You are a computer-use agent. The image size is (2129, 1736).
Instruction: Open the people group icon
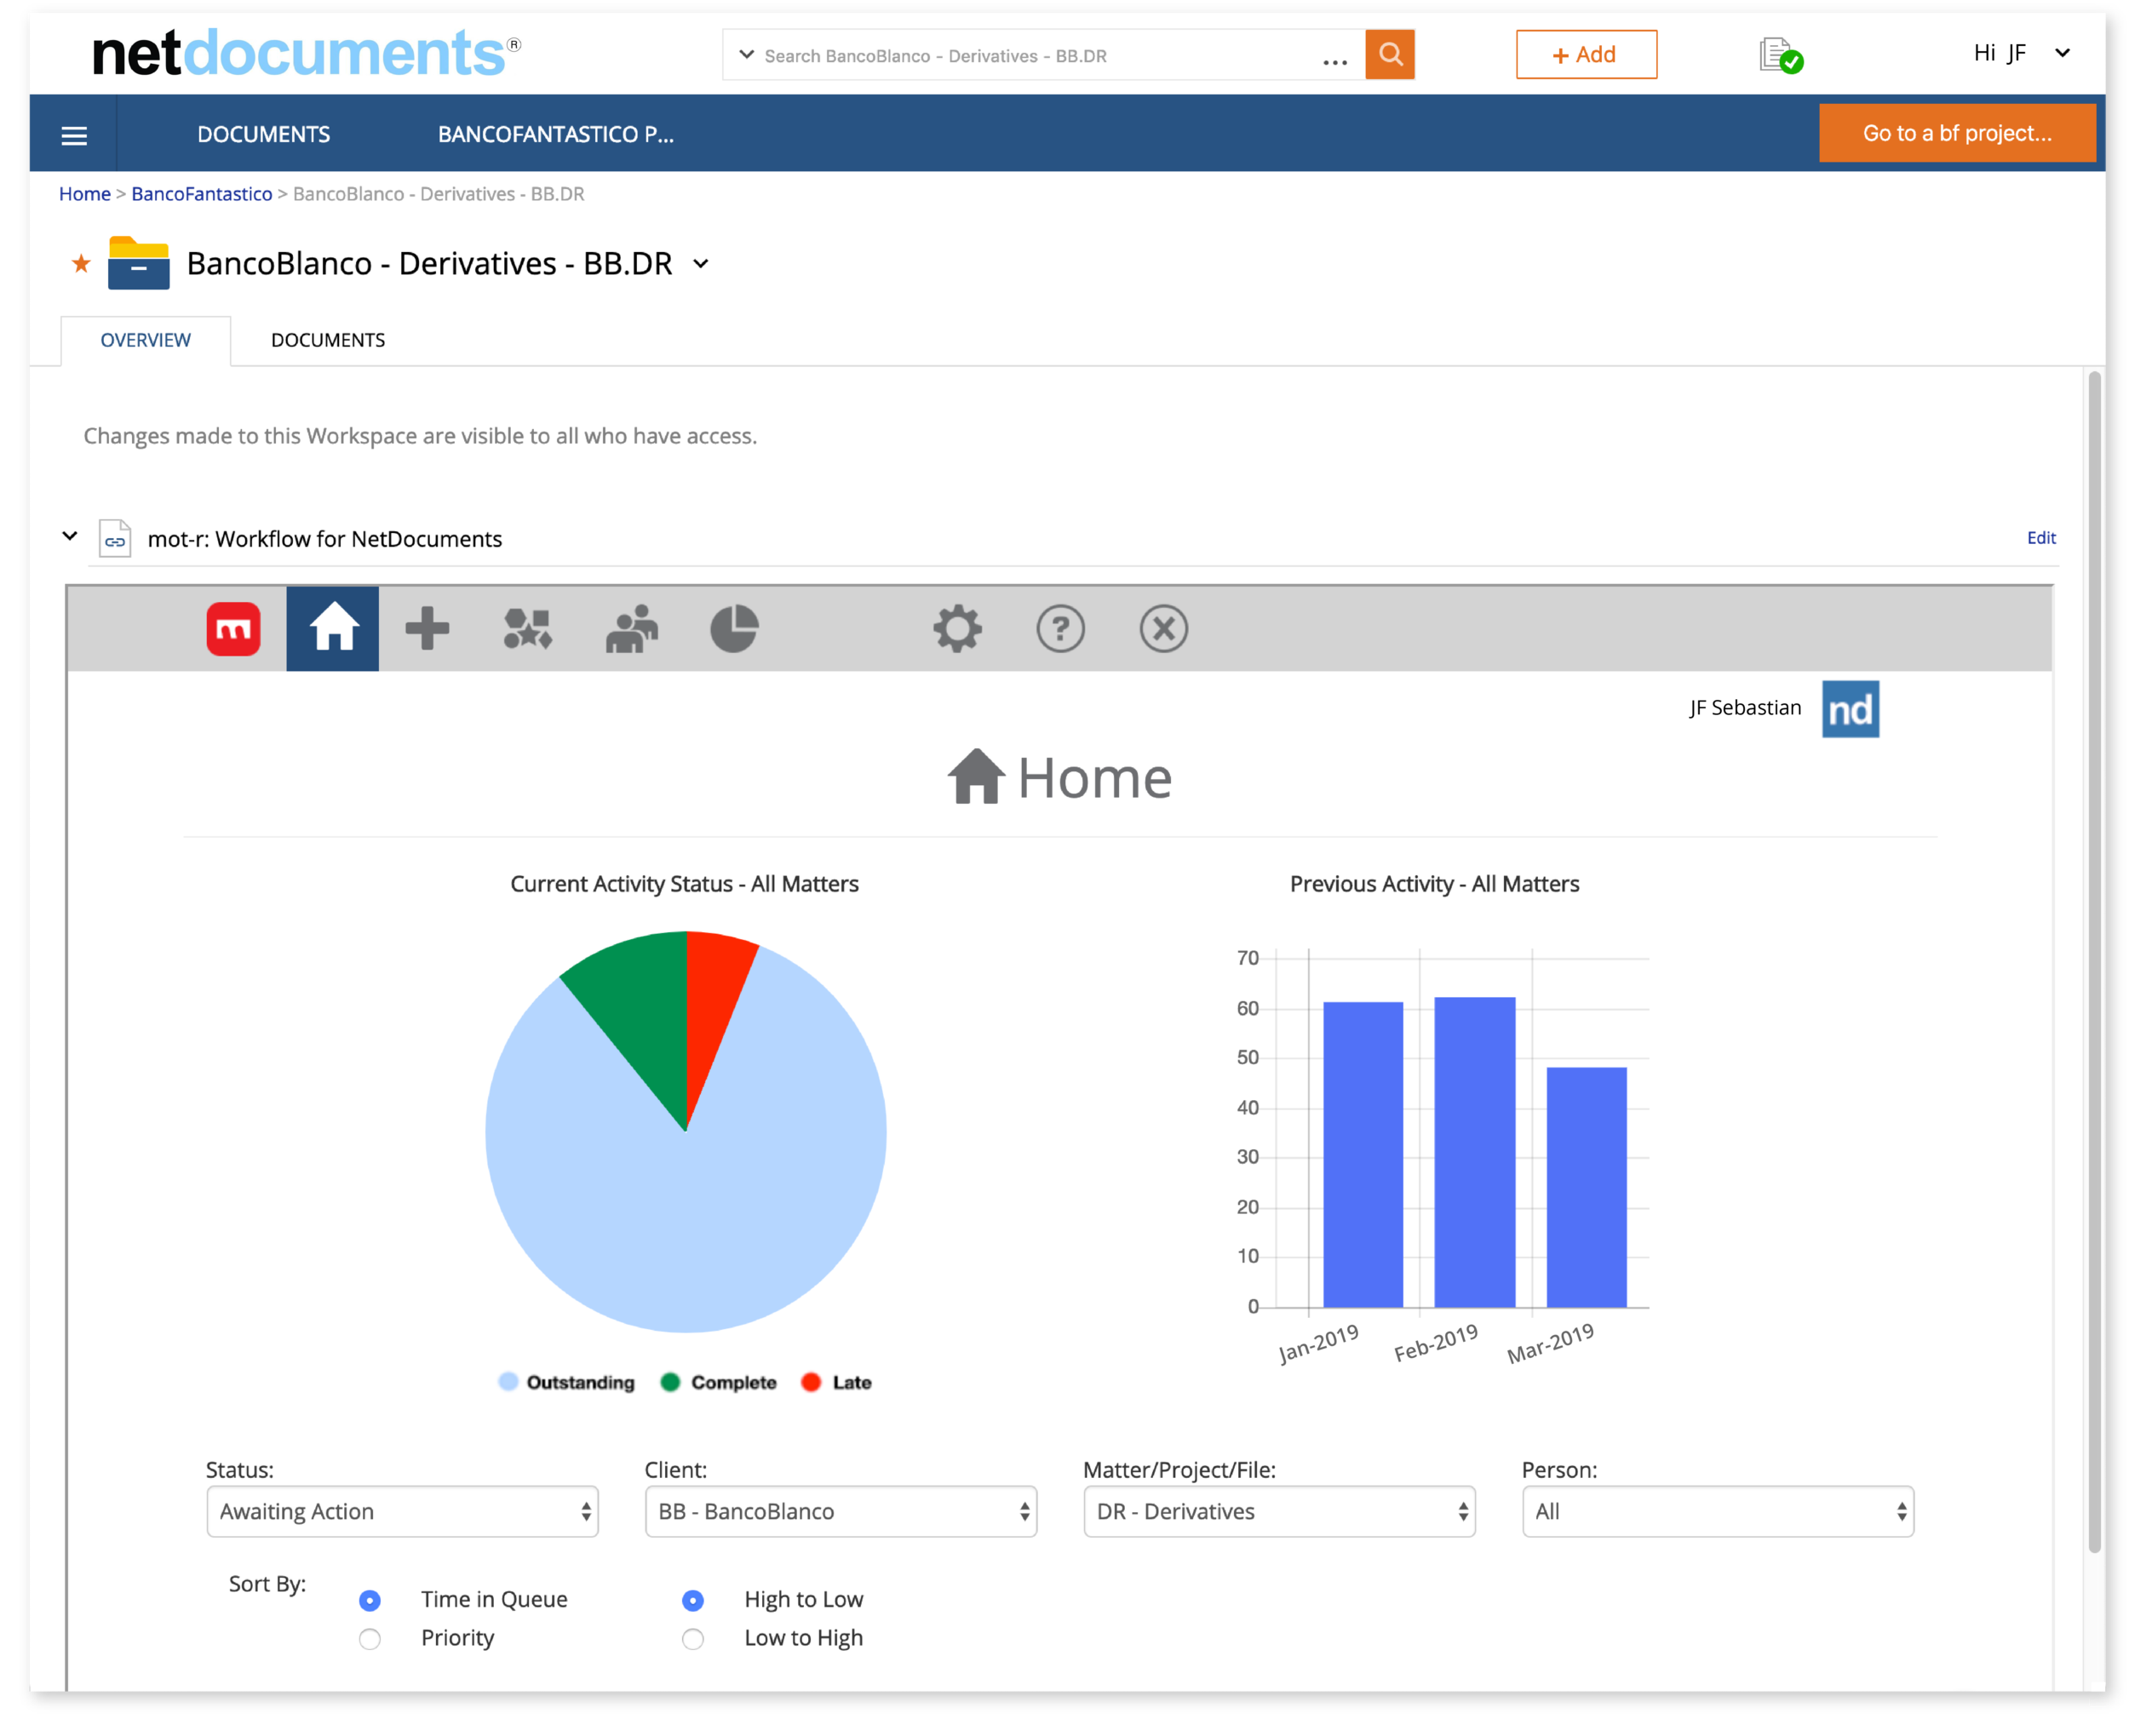click(x=632, y=629)
